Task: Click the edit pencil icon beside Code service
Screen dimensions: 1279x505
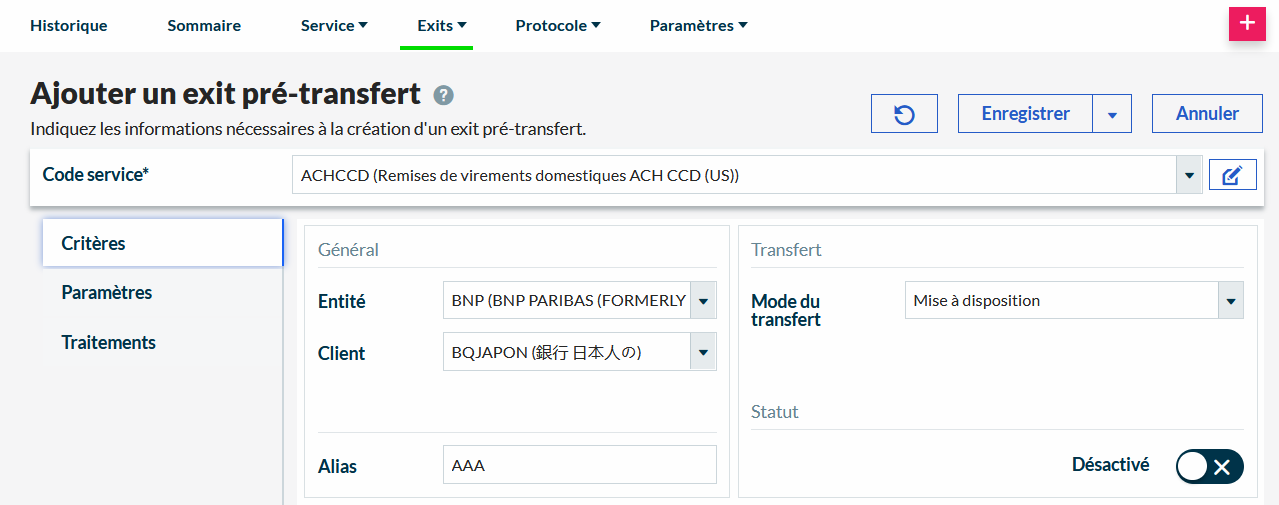Action: click(1232, 176)
